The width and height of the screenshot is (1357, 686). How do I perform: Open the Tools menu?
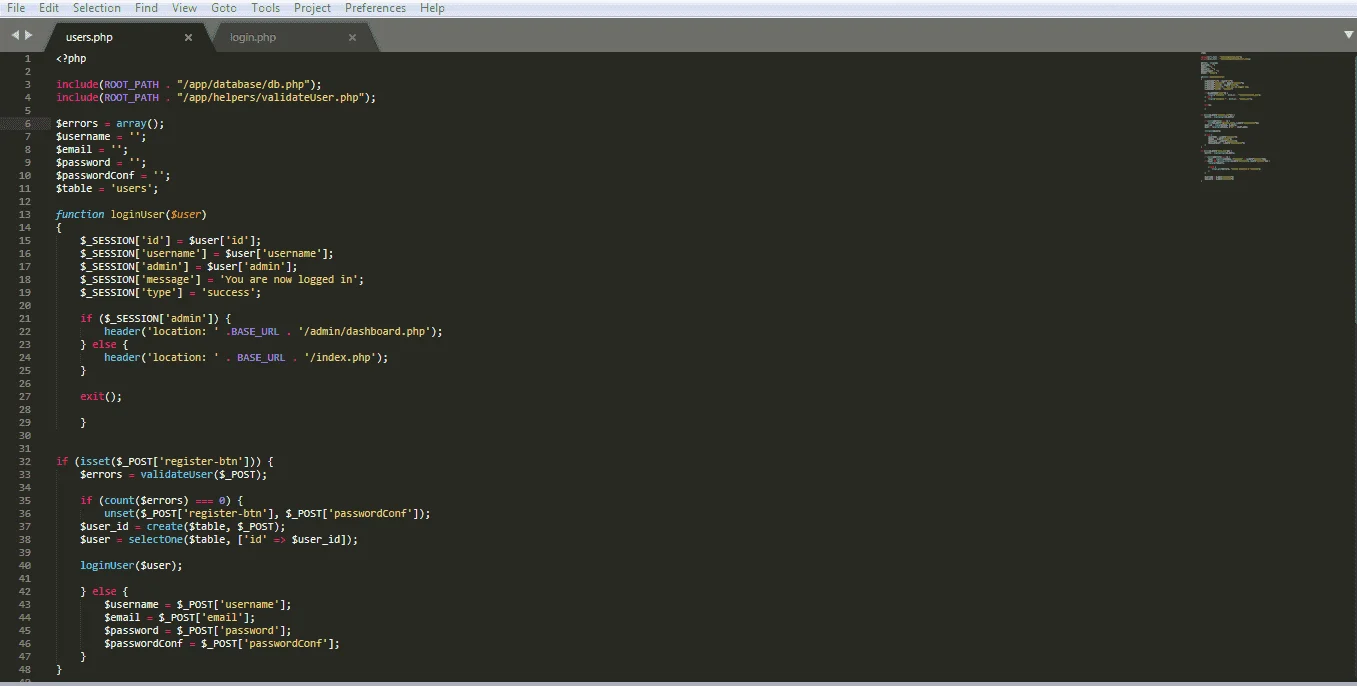tap(266, 8)
